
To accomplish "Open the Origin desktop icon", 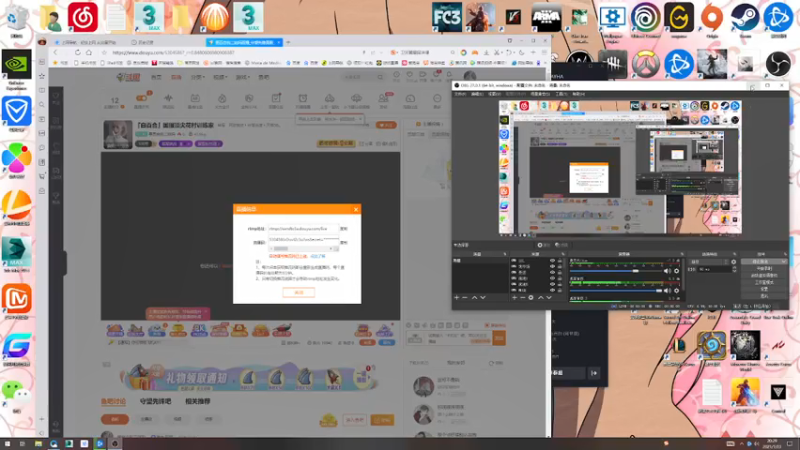I will (x=712, y=19).
